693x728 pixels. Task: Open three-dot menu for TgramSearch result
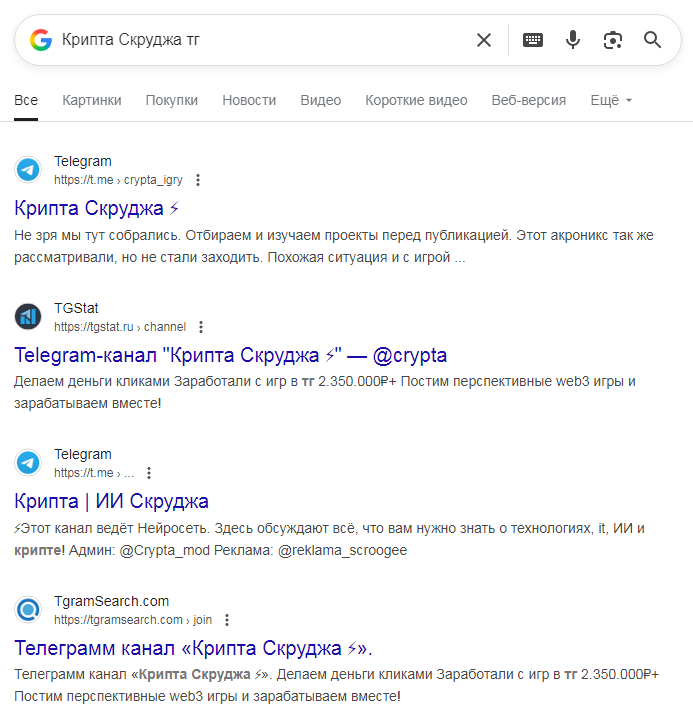[227, 620]
